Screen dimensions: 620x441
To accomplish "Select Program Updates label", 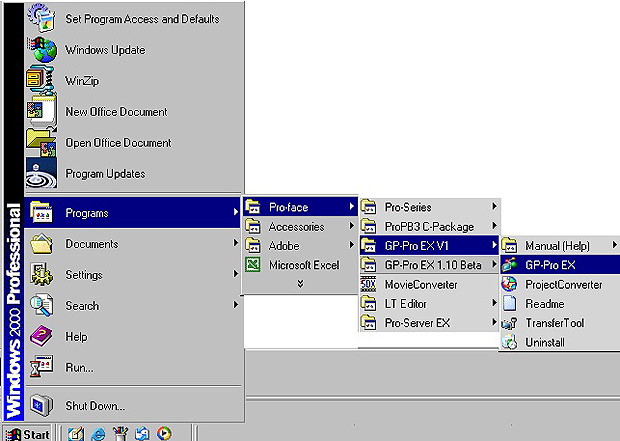I will point(105,174).
